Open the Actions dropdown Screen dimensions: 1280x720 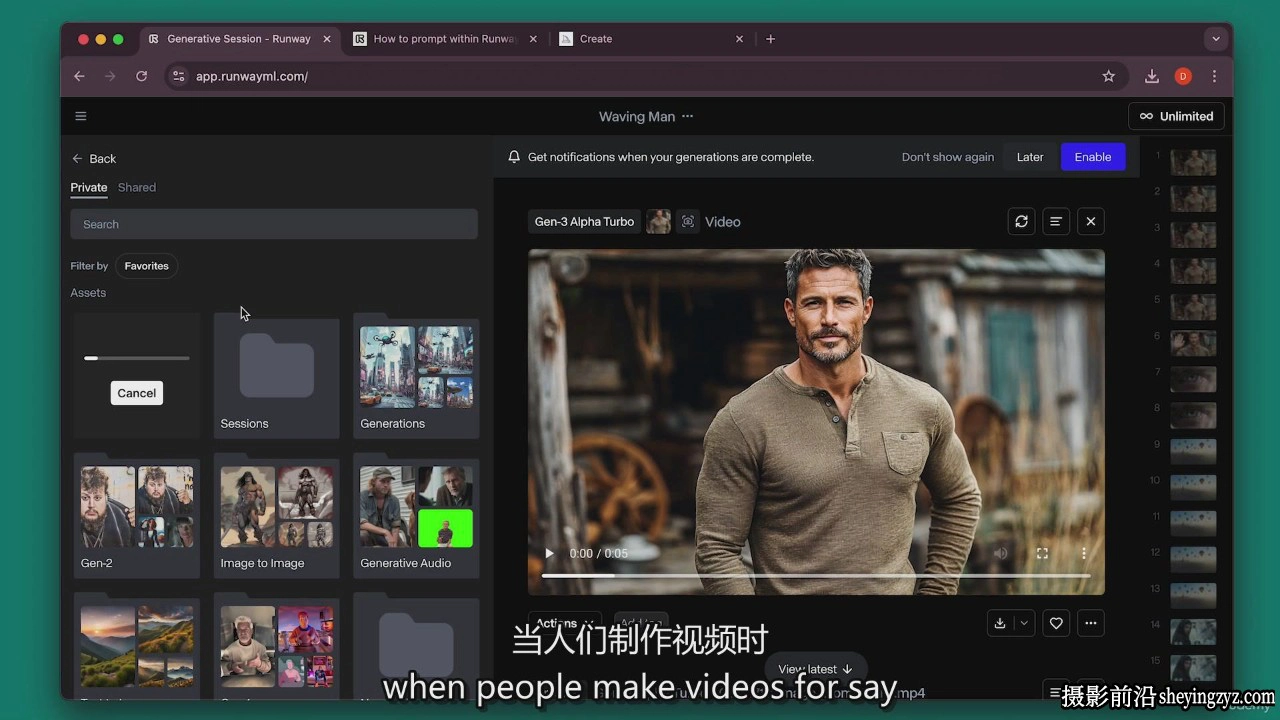tap(565, 623)
